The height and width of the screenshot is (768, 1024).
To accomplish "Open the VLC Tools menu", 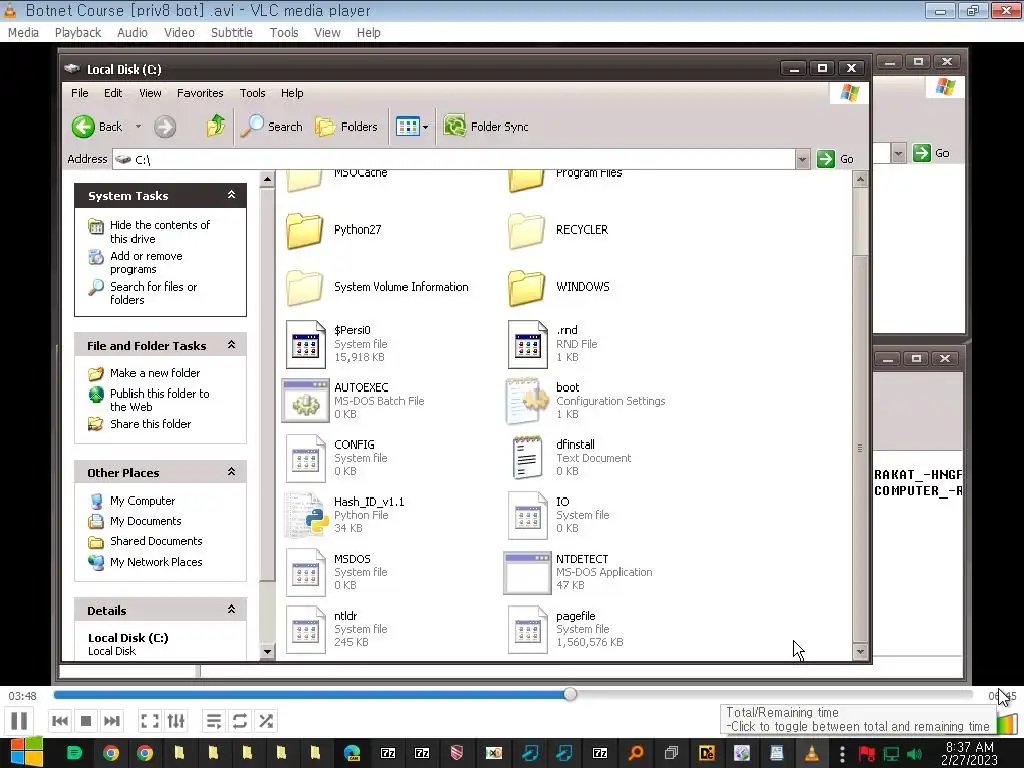I will [284, 33].
